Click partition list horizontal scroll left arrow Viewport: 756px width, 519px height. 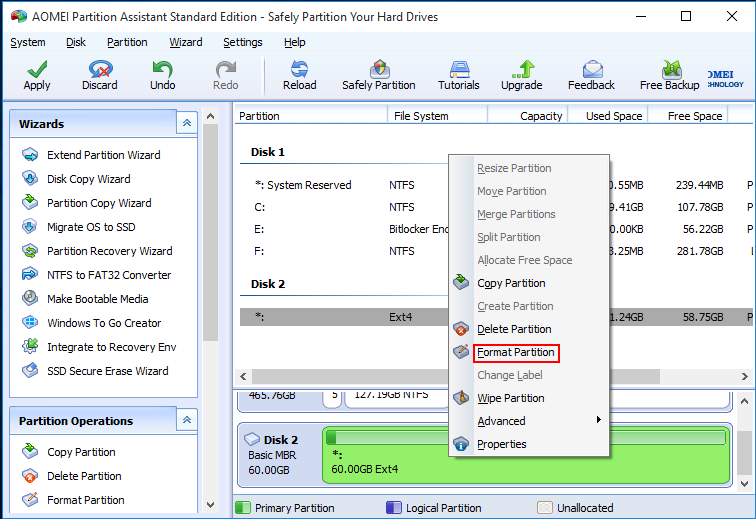click(x=243, y=376)
